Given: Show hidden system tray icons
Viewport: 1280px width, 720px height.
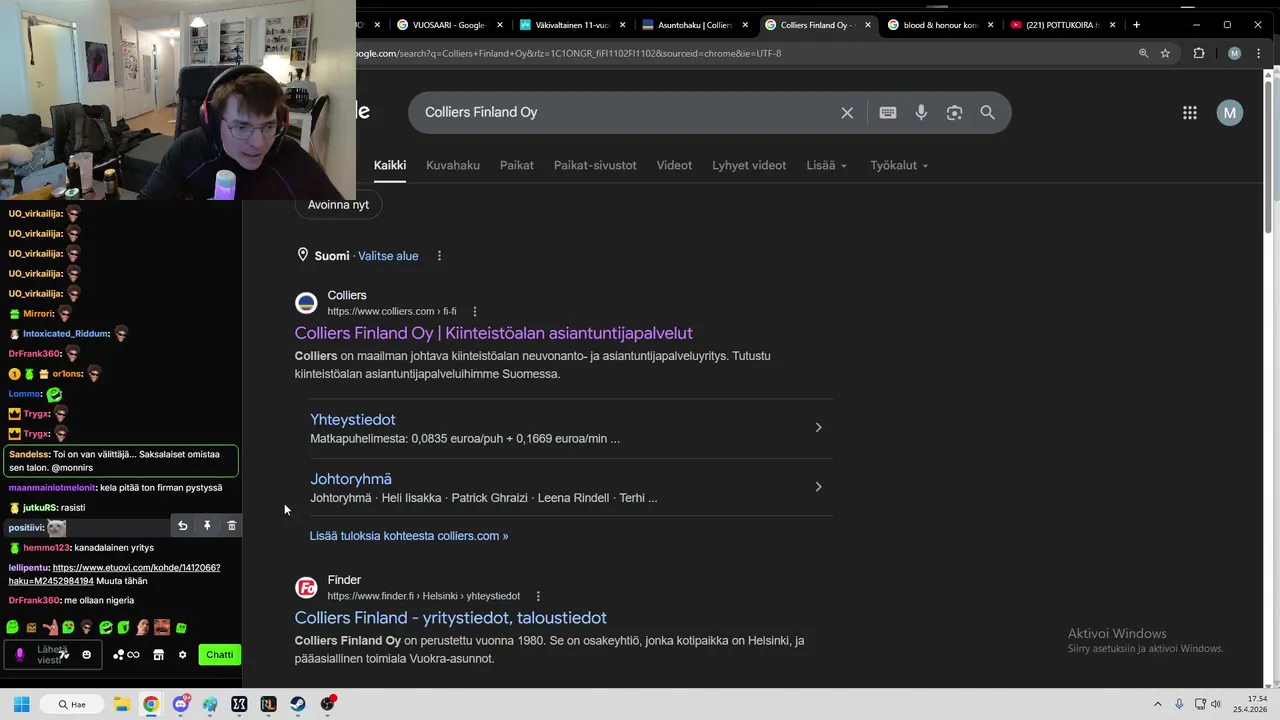Looking at the screenshot, I should [1158, 704].
